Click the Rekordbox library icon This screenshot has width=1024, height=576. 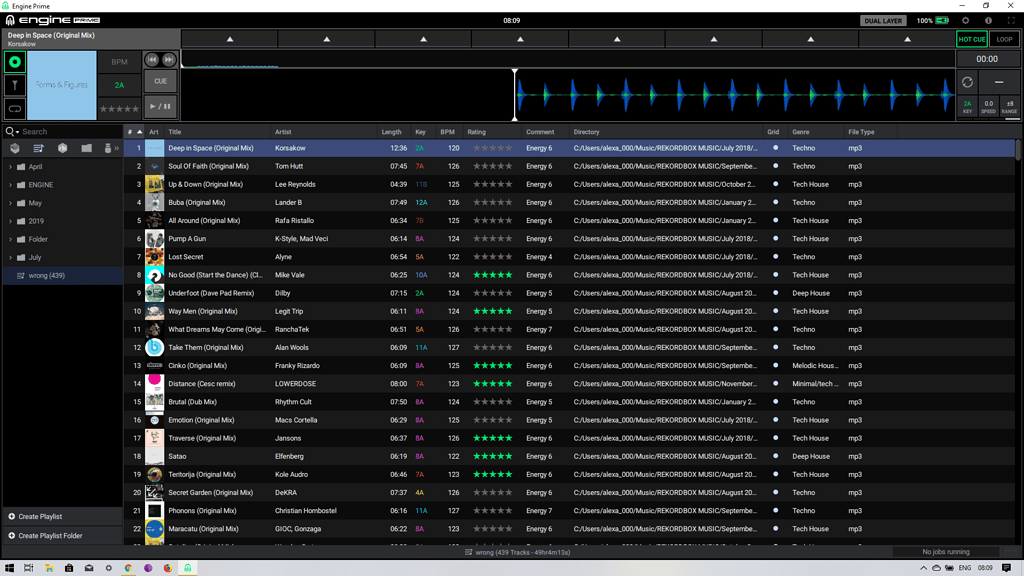pos(61,148)
